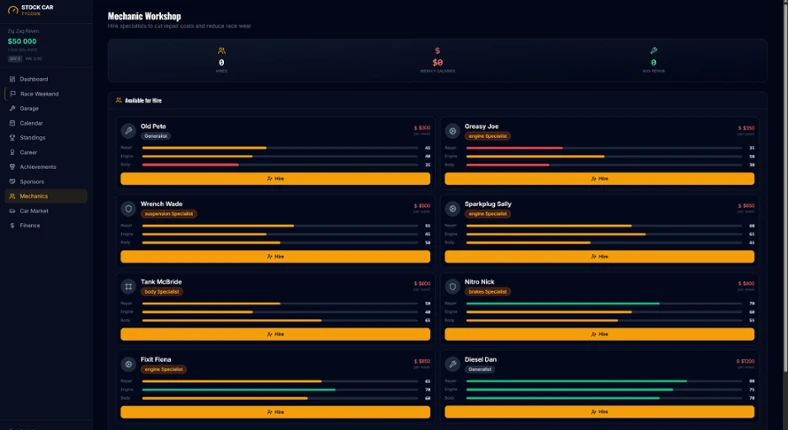This screenshot has width=788, height=430.
Task: Click the Stock Car Tycoon speedometer logo
Action: click(x=13, y=10)
